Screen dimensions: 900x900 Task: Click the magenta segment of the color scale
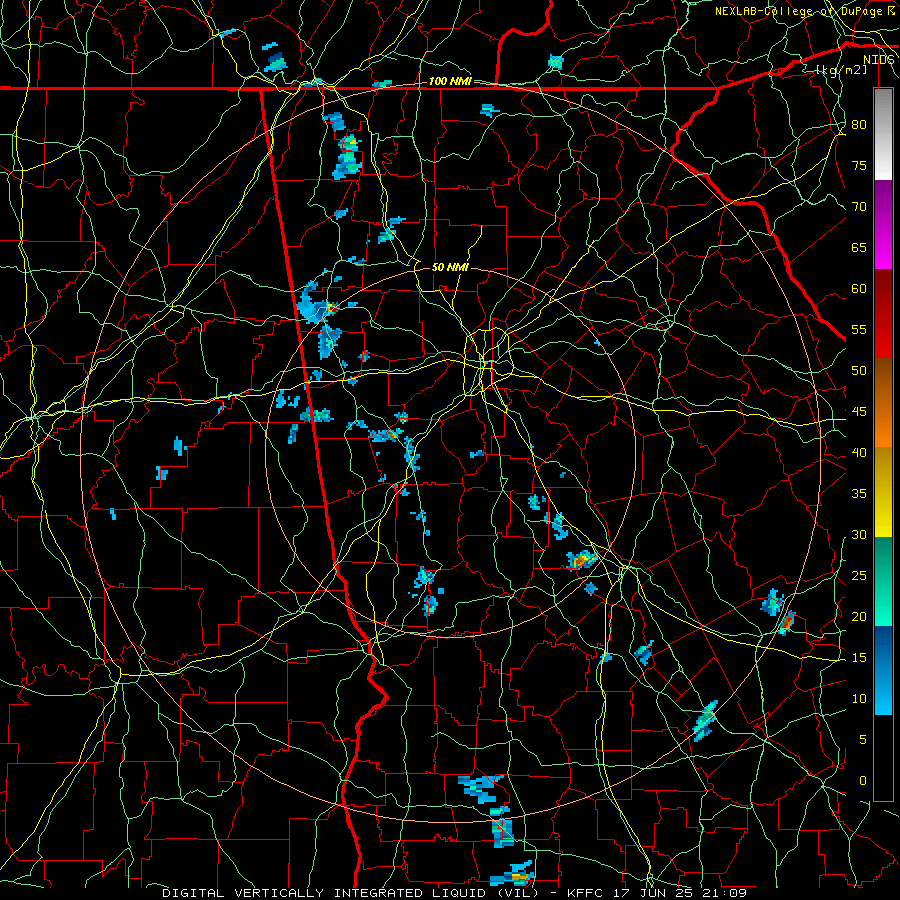pos(883,225)
